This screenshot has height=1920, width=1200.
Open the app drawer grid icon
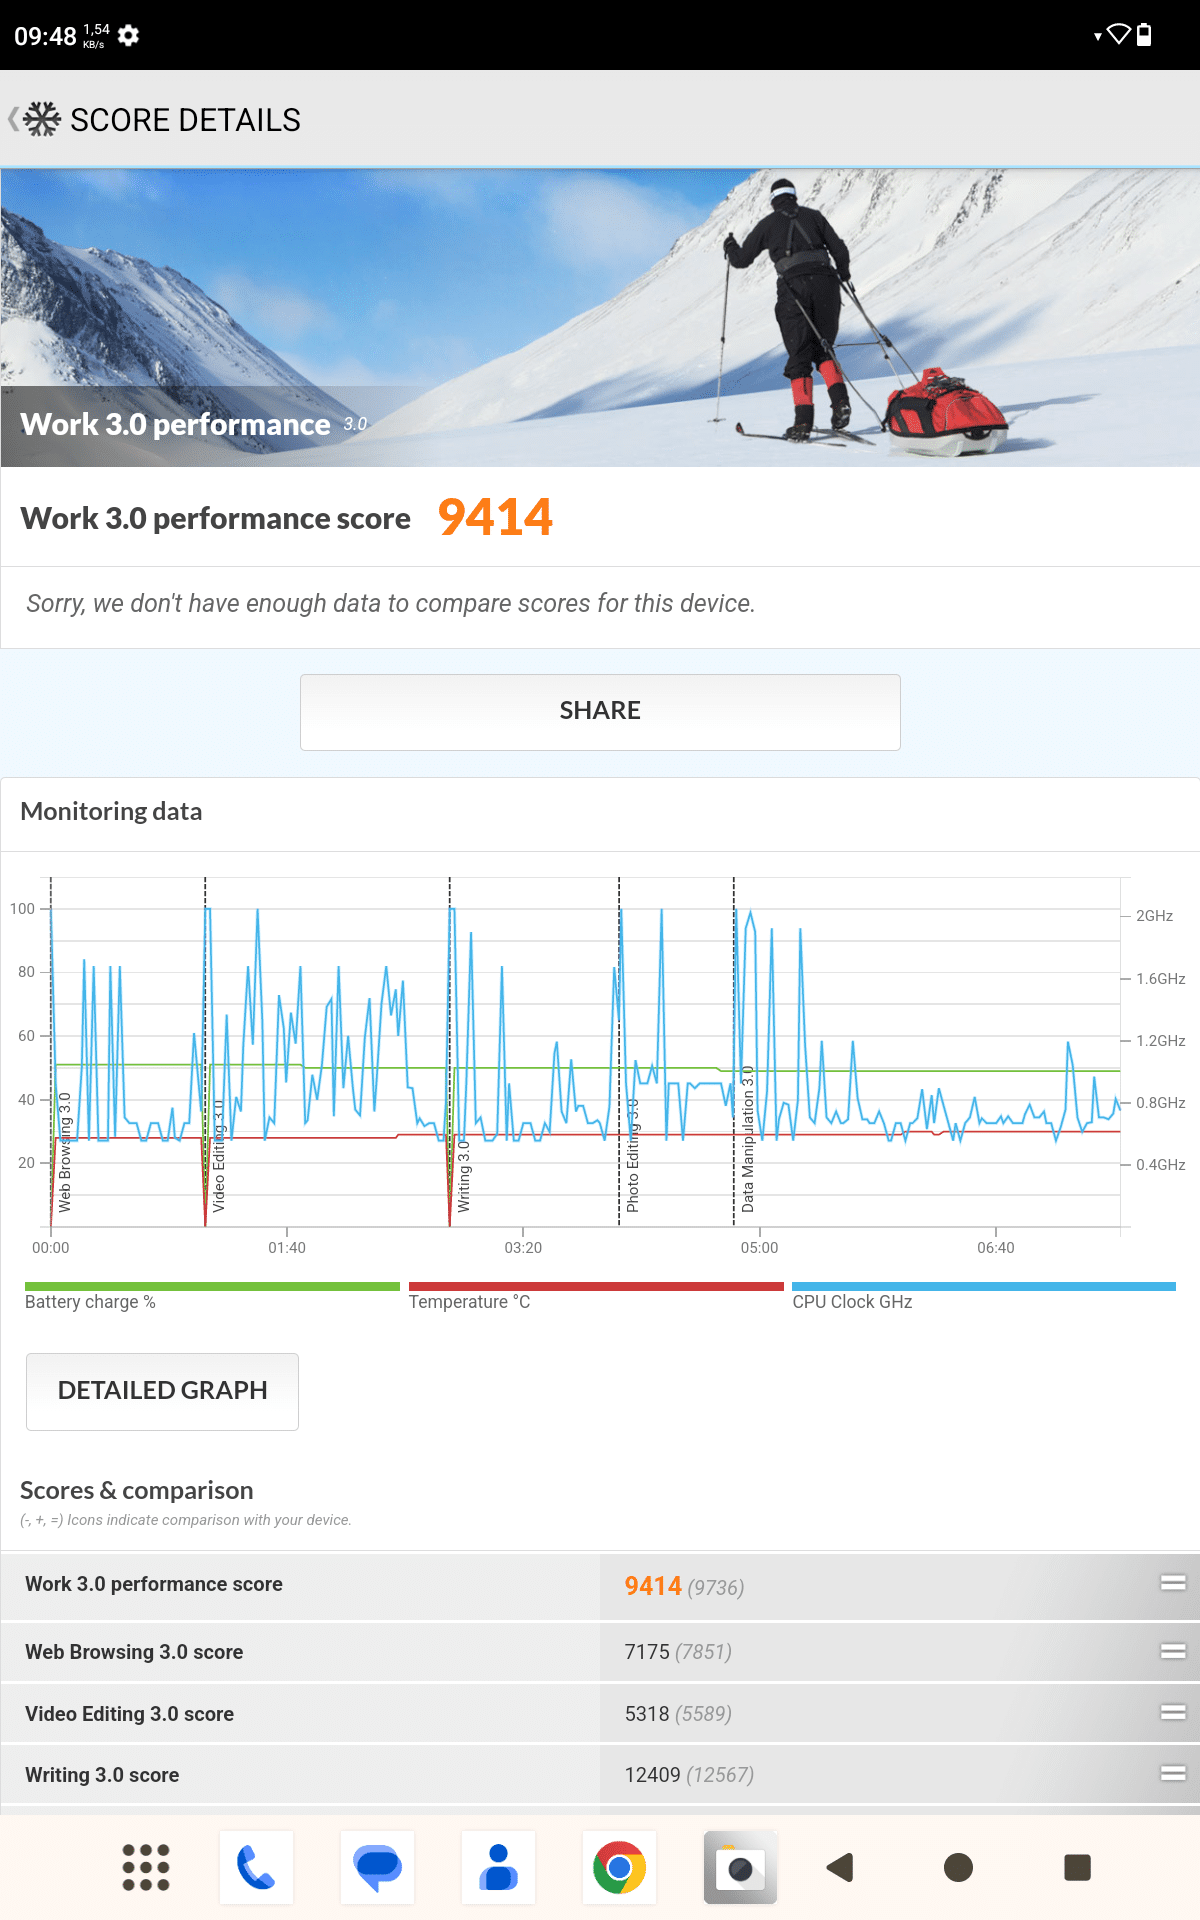click(x=146, y=1867)
